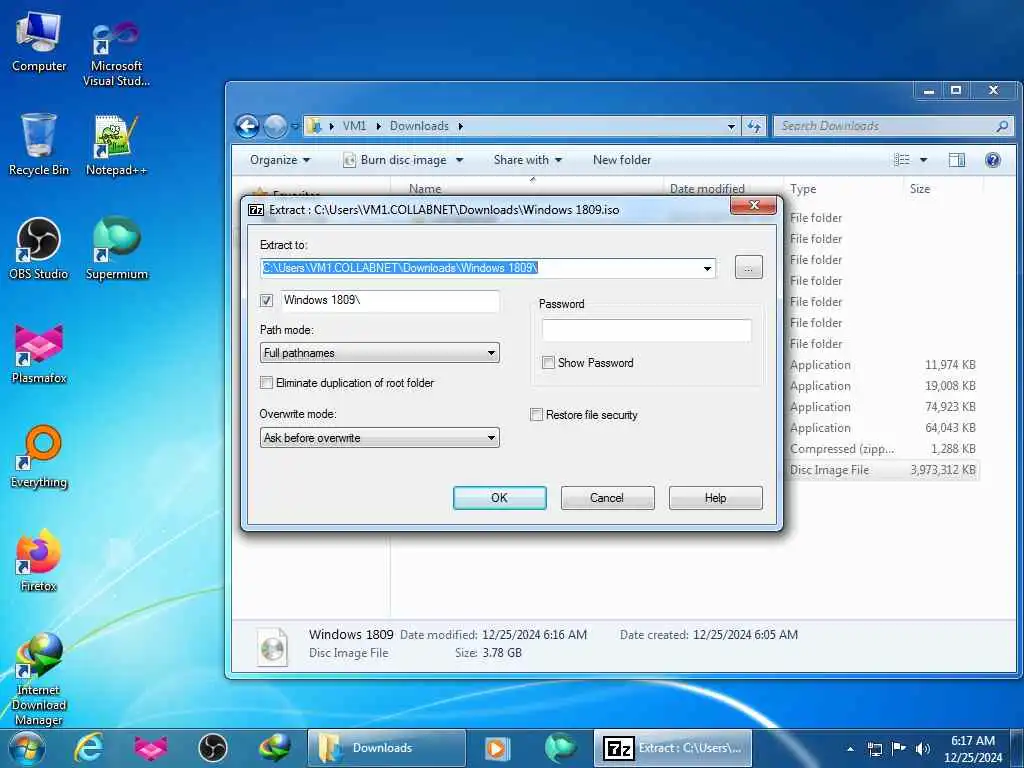1024x768 pixels.
Task: Select the Firefox desktop shortcut
Action: point(39,560)
